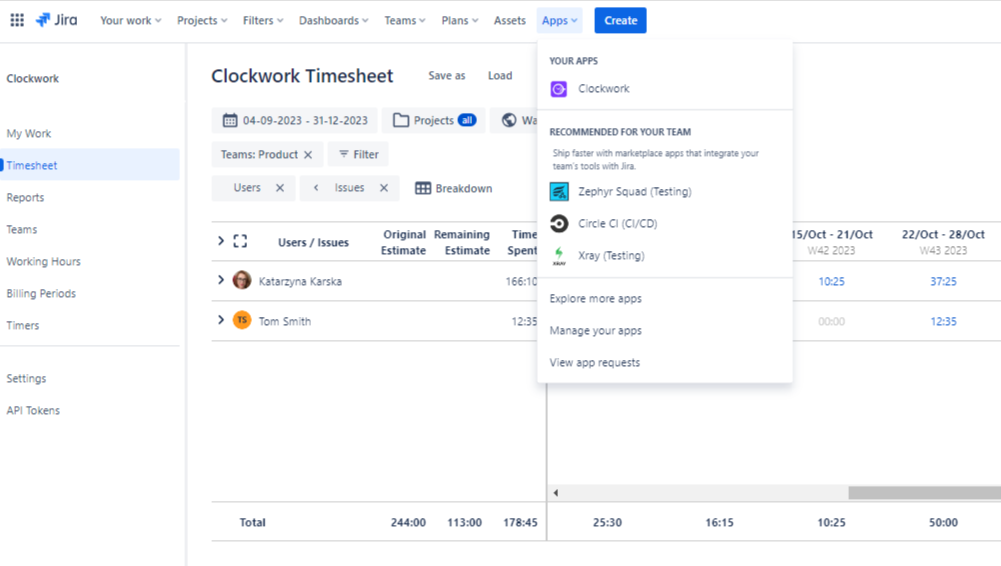The image size is (1001, 566).
Task: Open Teams in Clockwork sidebar
Action: coord(22,229)
